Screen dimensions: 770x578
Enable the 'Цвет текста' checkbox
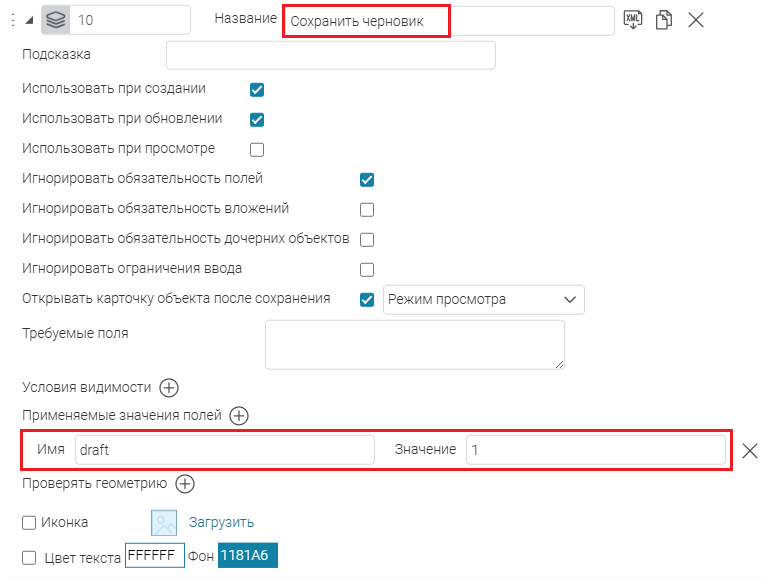(x=29, y=557)
